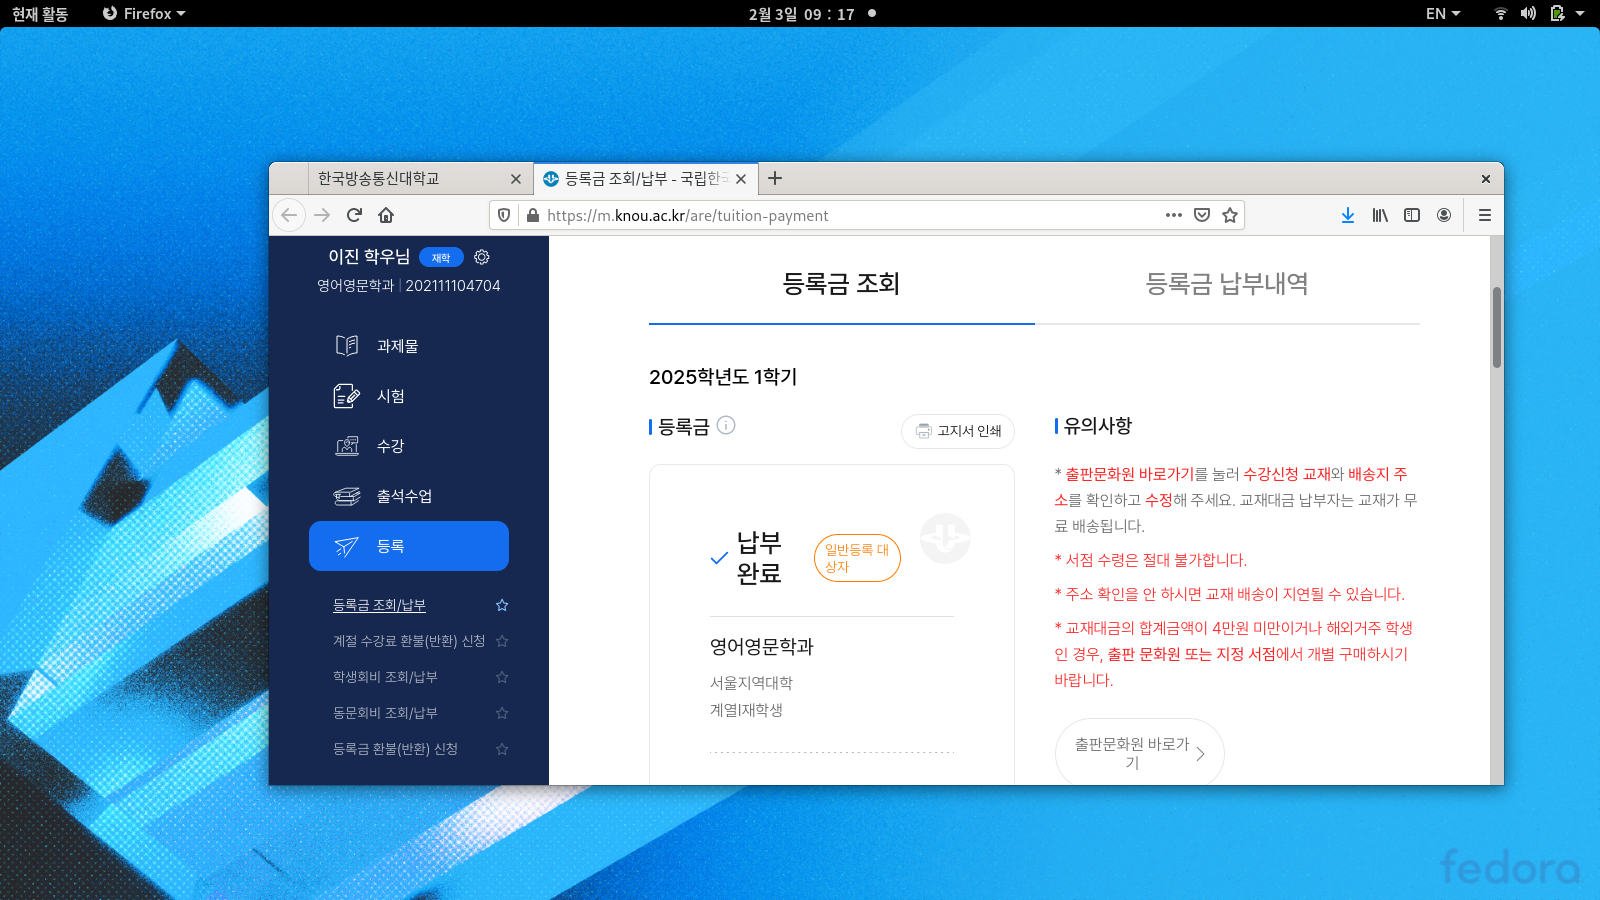This screenshot has width=1600, height=900.
Task: Reload the current page
Action: pyautogui.click(x=354, y=215)
